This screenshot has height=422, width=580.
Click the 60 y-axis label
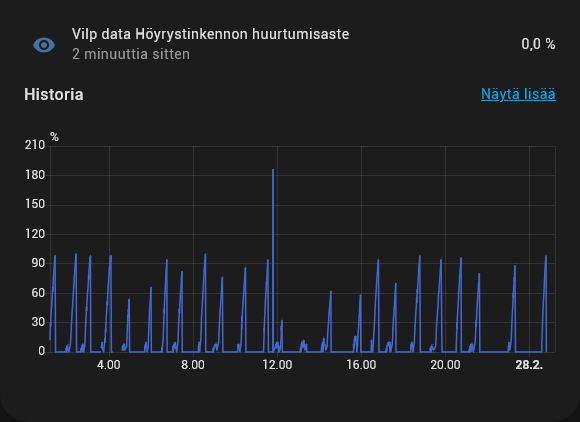pyautogui.click(x=38, y=293)
